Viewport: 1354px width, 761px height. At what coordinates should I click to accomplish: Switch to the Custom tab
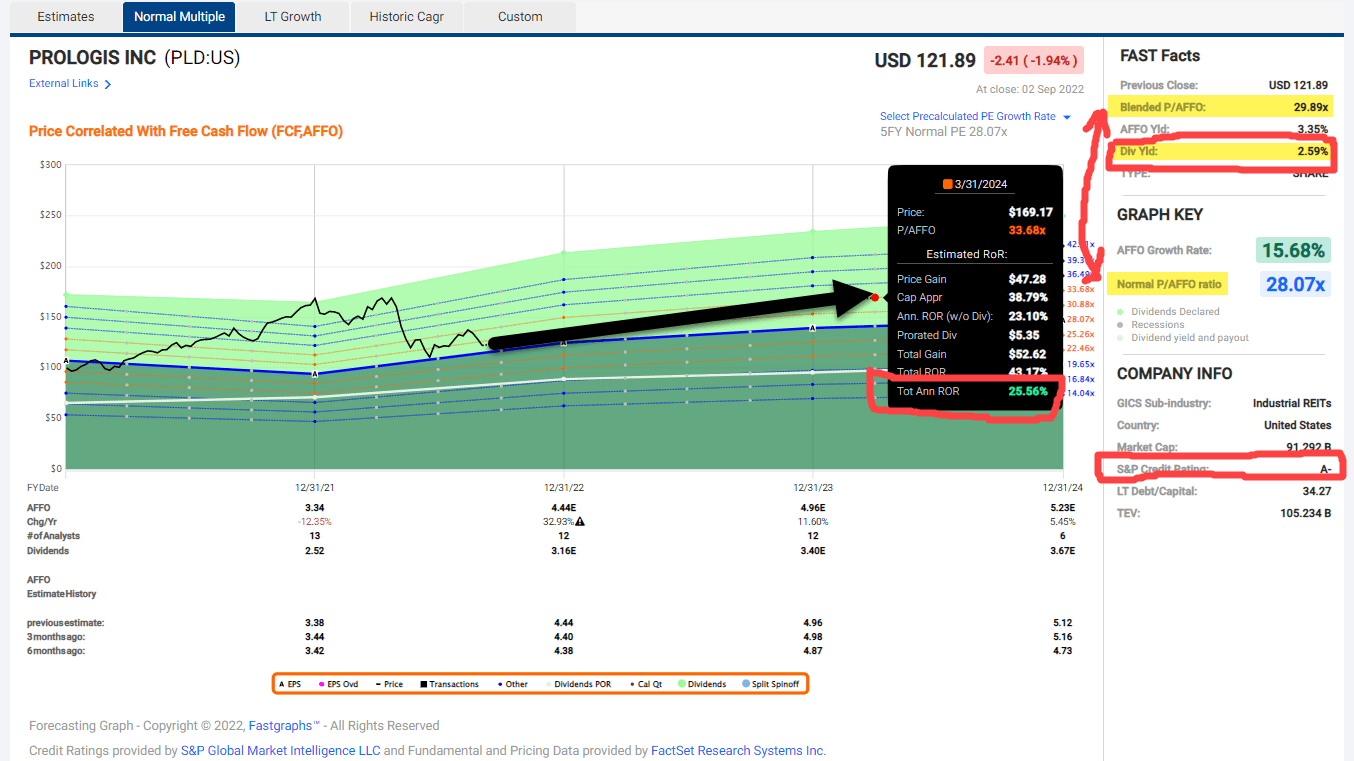(x=520, y=16)
